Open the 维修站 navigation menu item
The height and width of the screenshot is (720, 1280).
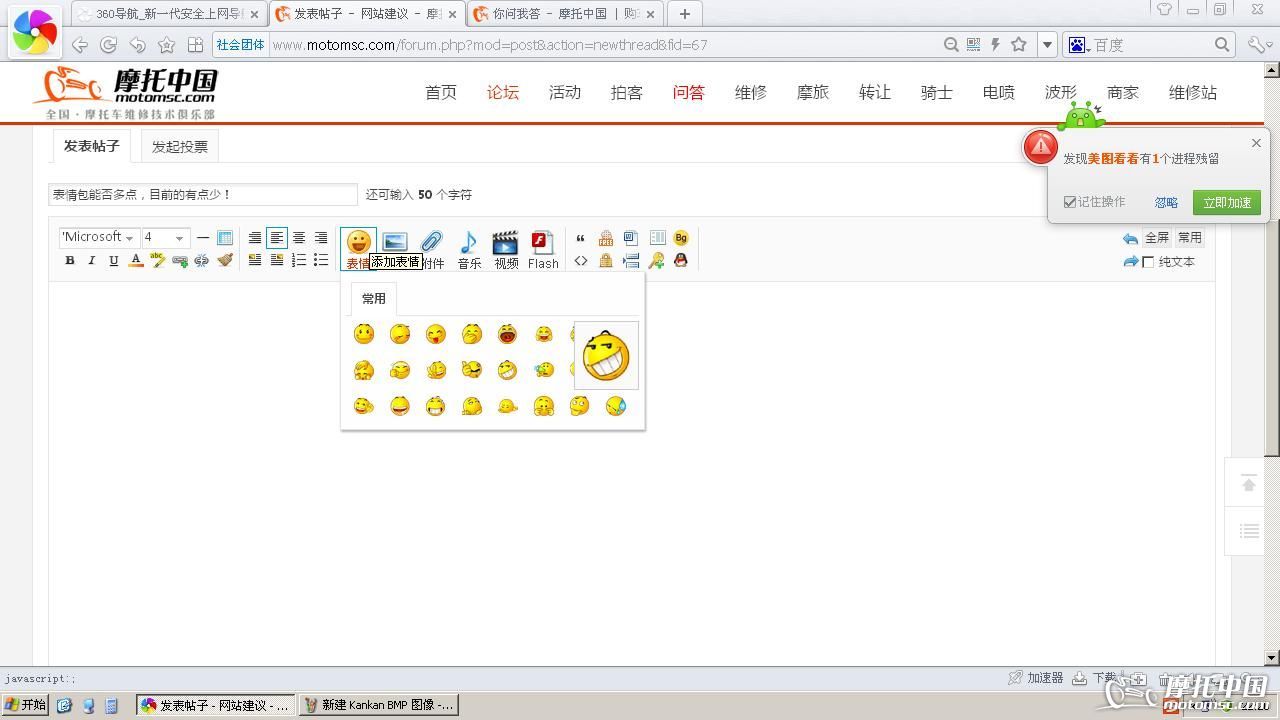click(1193, 92)
